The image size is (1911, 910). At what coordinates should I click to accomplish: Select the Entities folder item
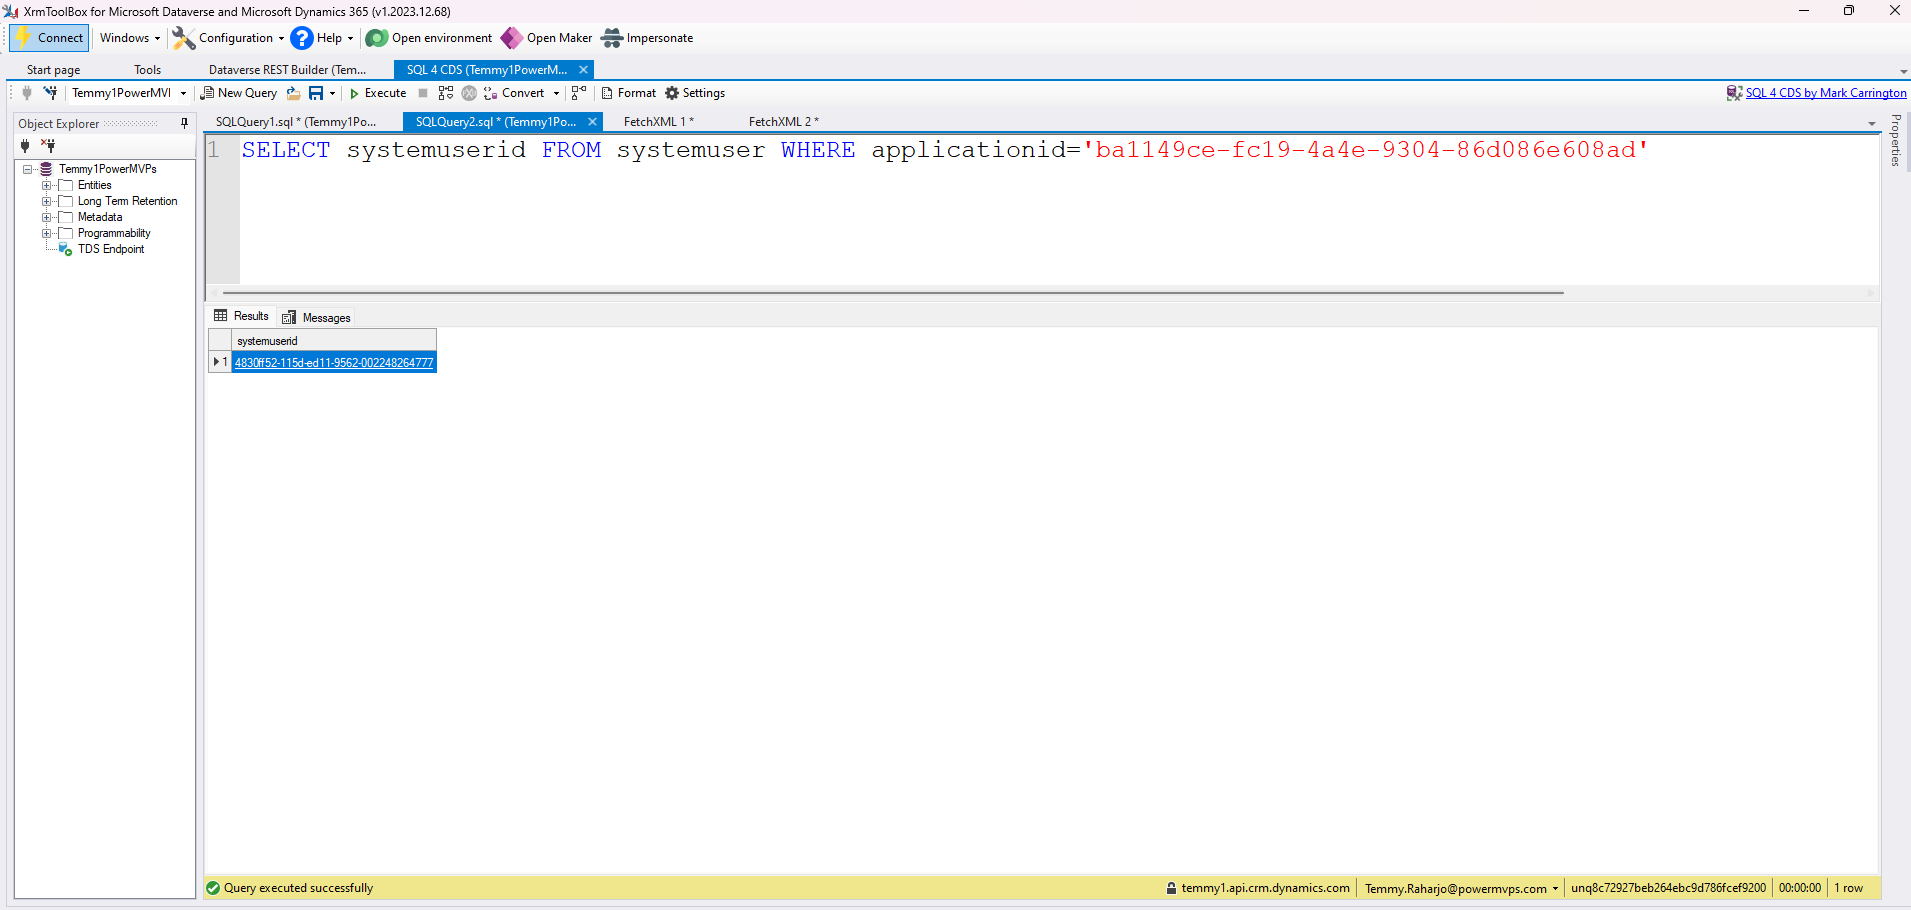94,185
